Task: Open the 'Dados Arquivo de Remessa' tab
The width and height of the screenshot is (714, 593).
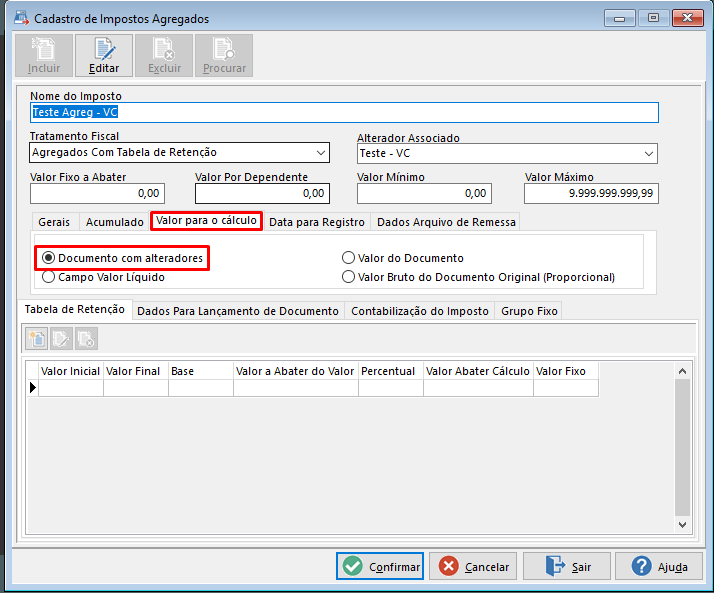Action: point(446,222)
